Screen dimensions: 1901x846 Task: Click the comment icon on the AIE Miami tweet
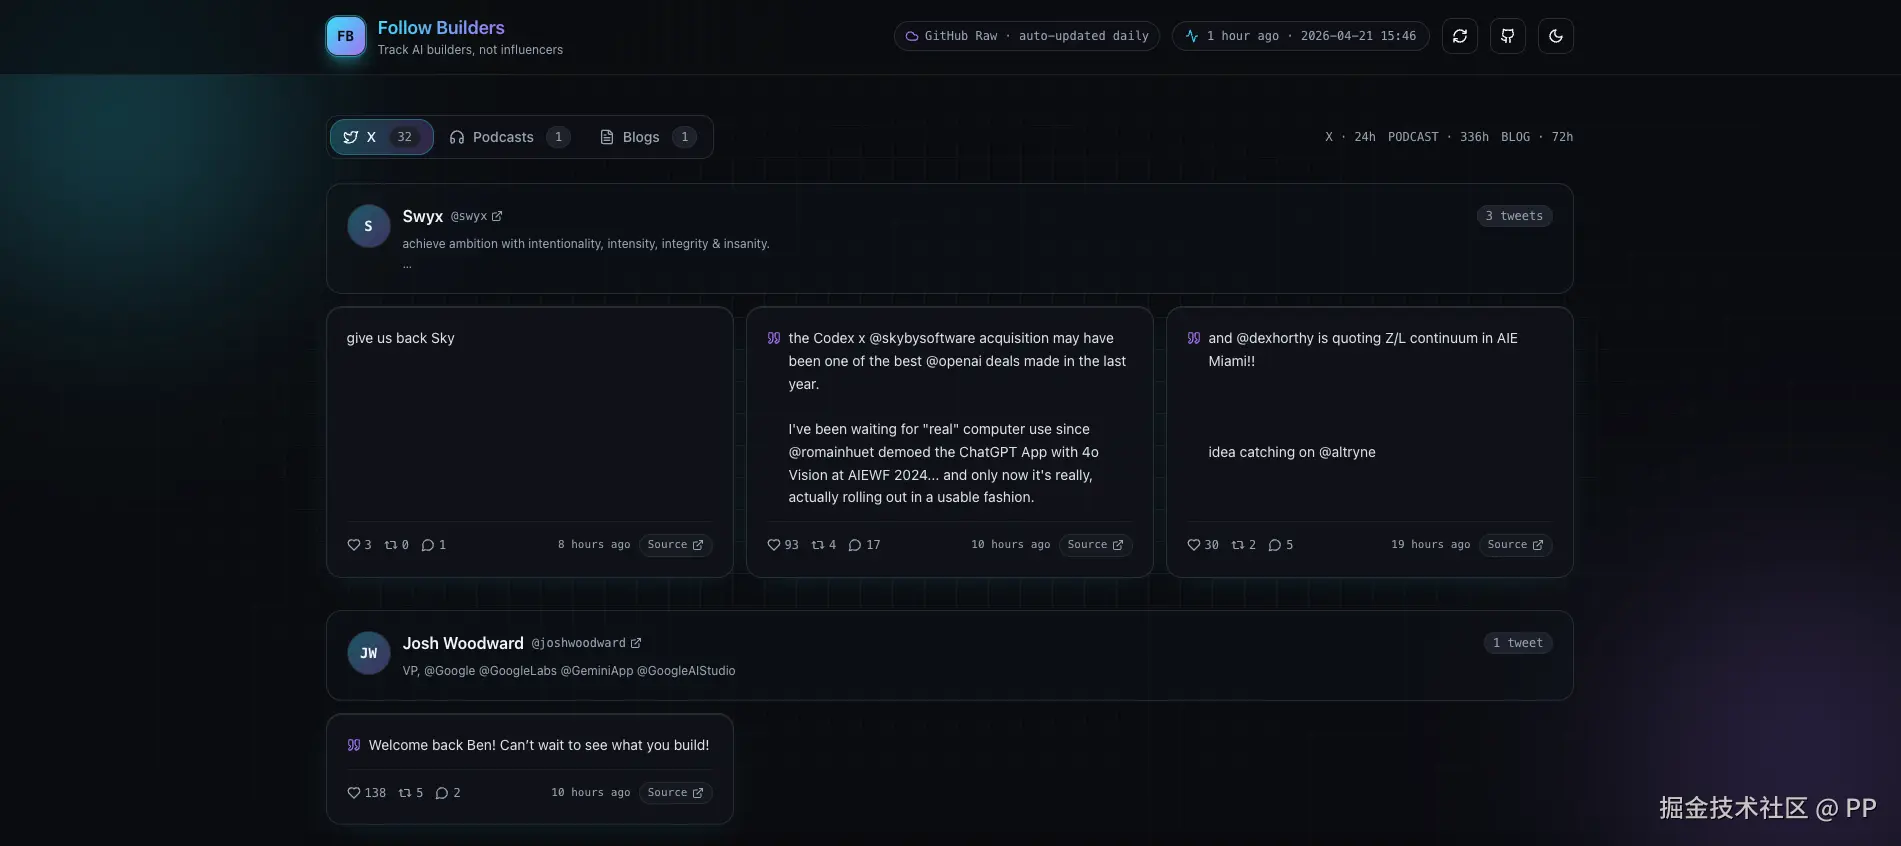(x=1274, y=545)
